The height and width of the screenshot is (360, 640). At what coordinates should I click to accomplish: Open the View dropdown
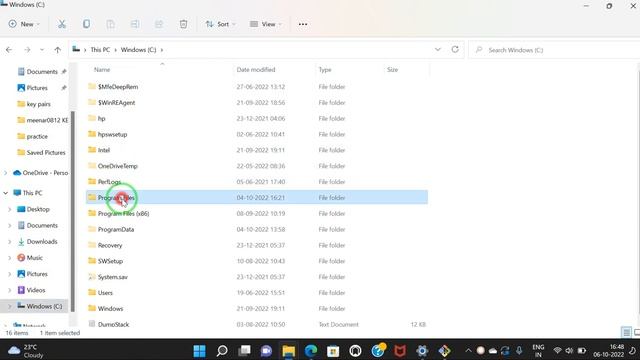pyautogui.click(x=265, y=24)
